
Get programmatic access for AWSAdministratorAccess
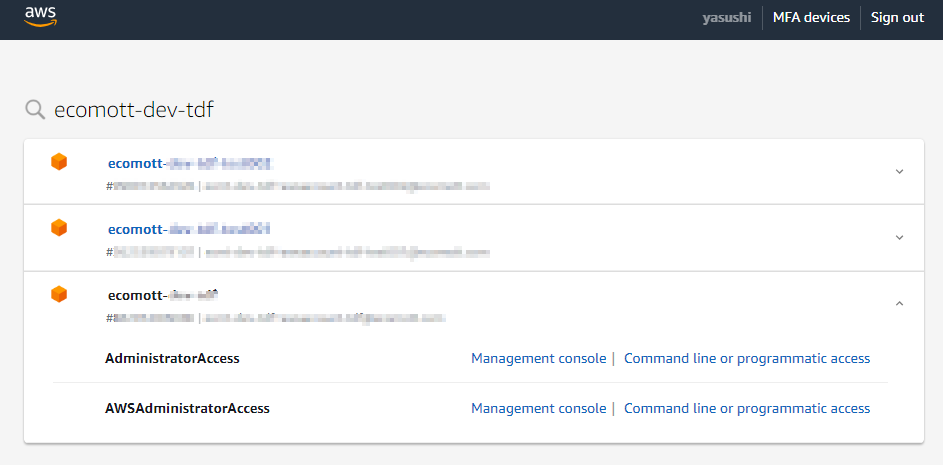click(747, 408)
